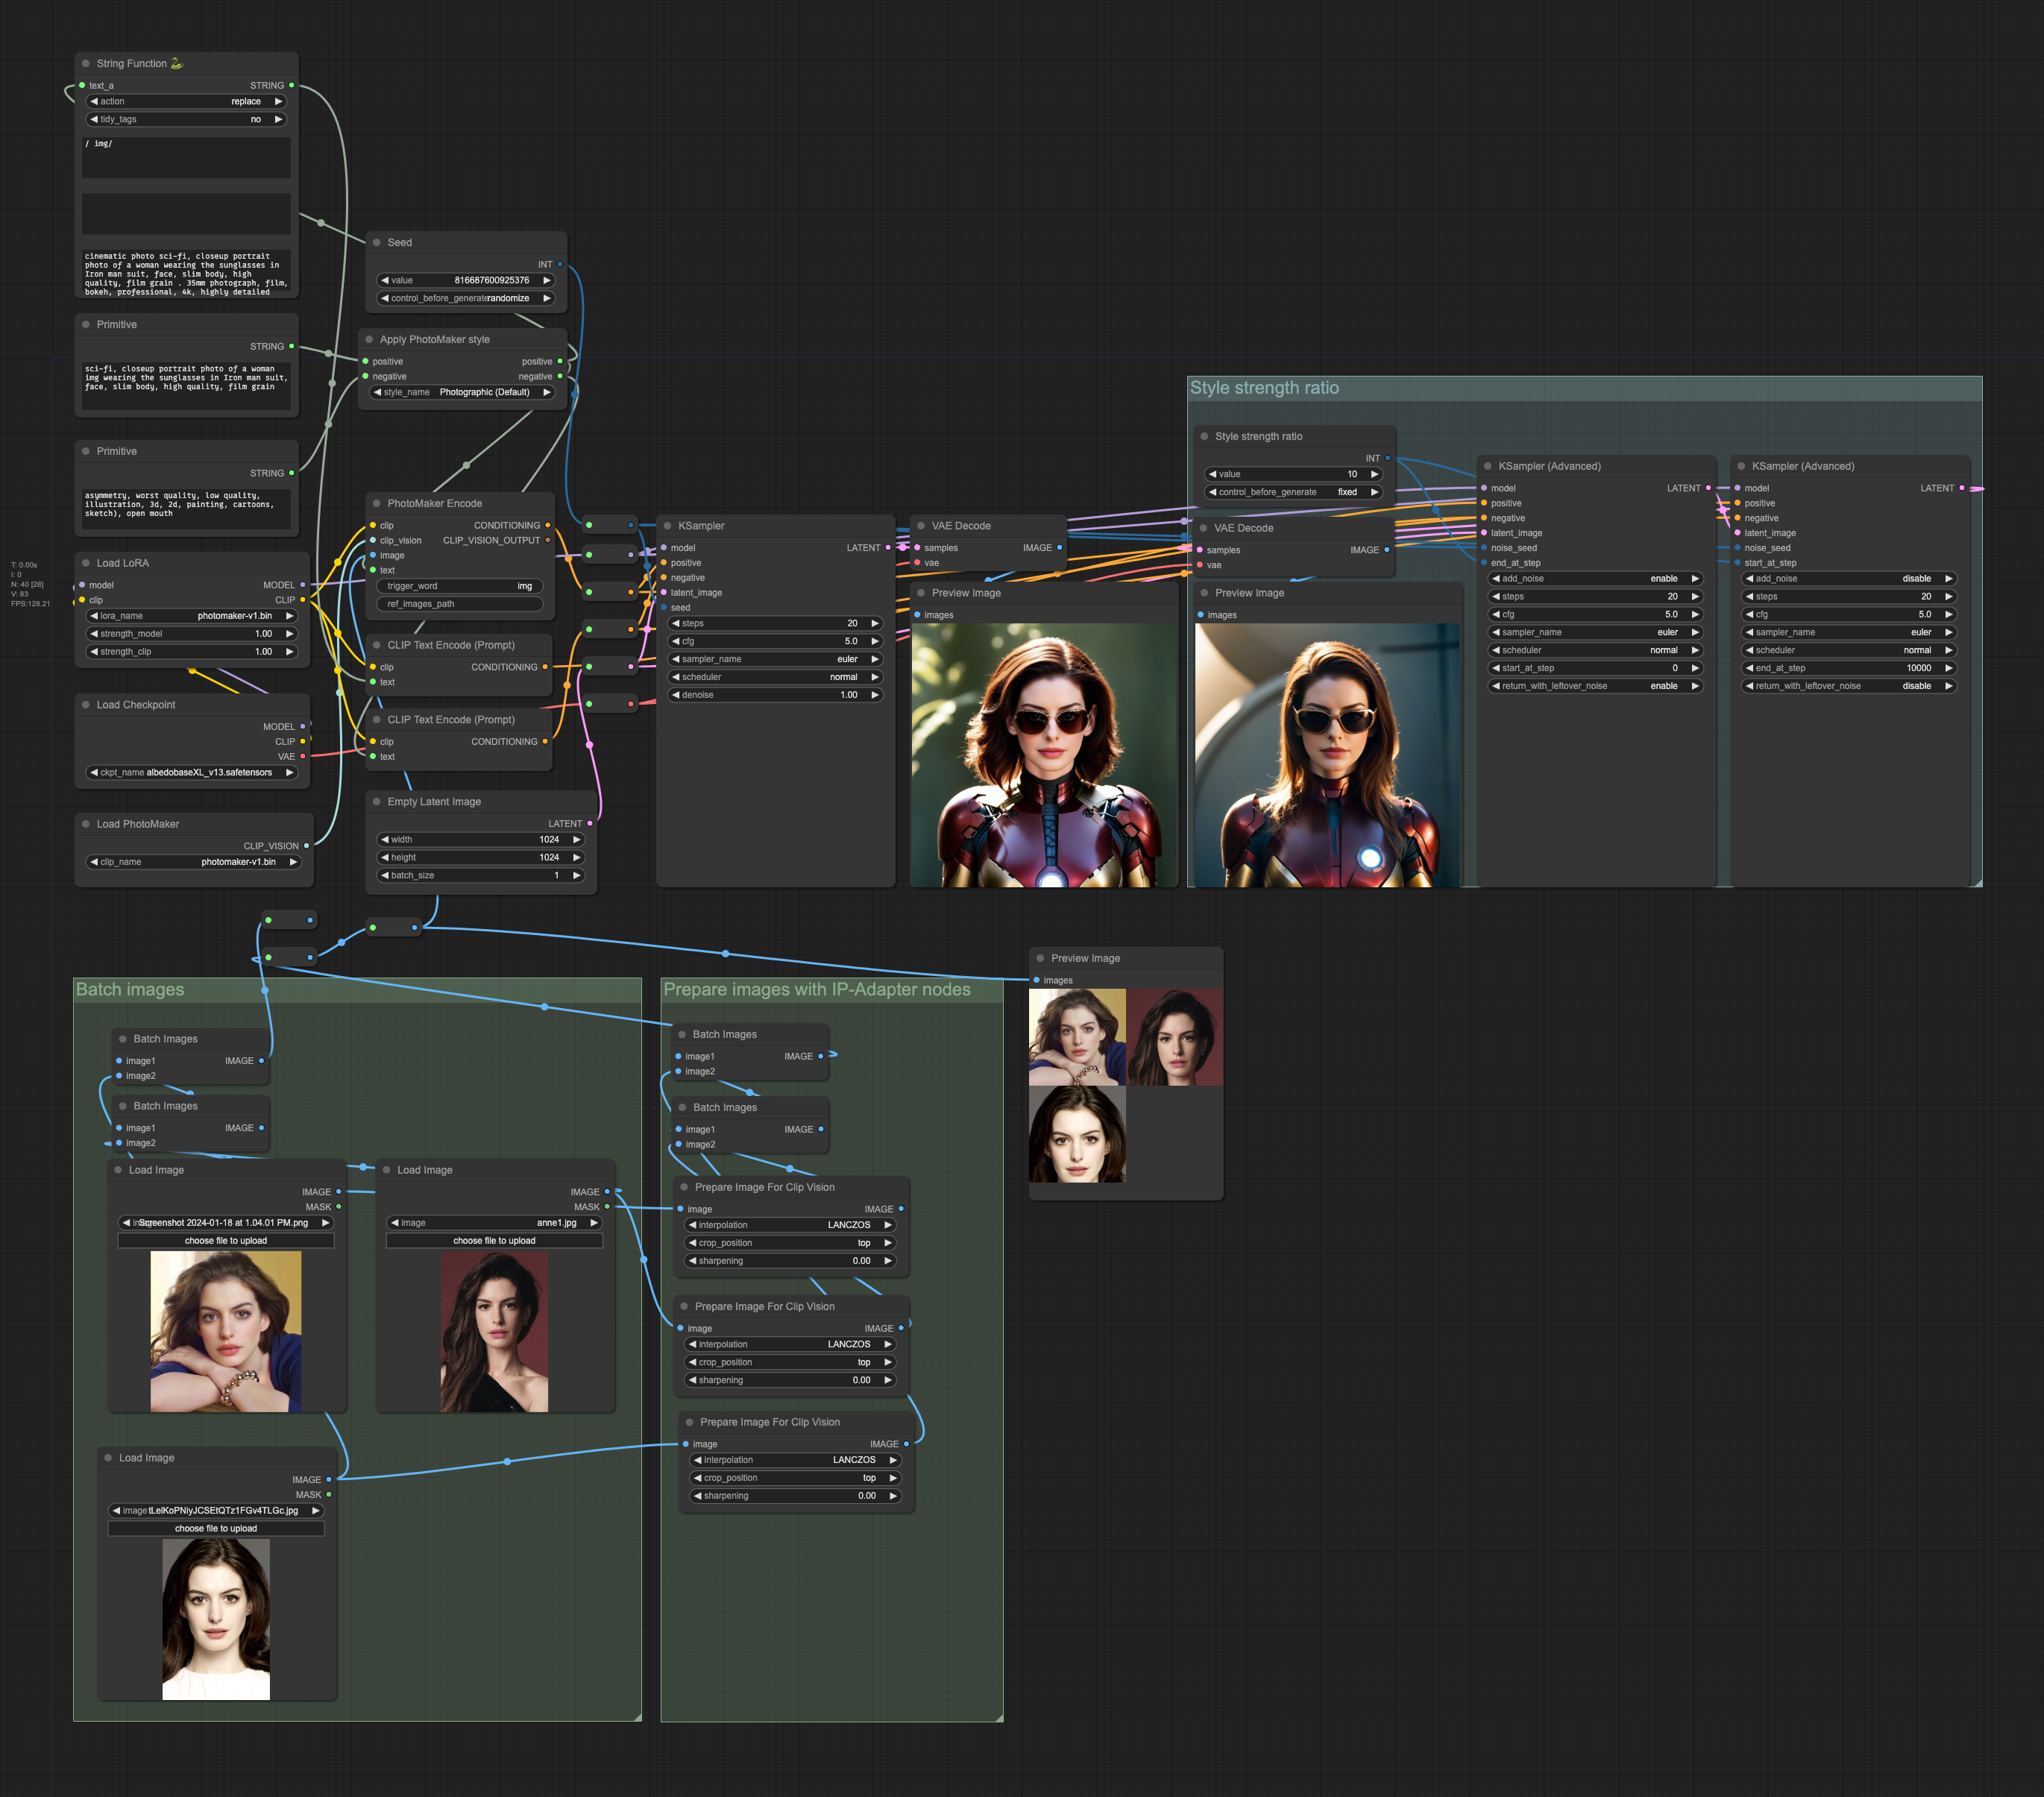This screenshot has width=2044, height=1797.
Task: Decrease end_at_step 10000 with left arrow
Action: [x=1749, y=668]
